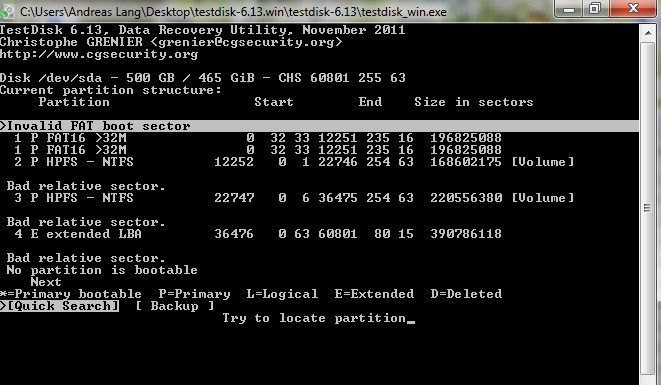Click the 'E=Extended' legend entry
The image size is (661, 385).
[x=374, y=294]
